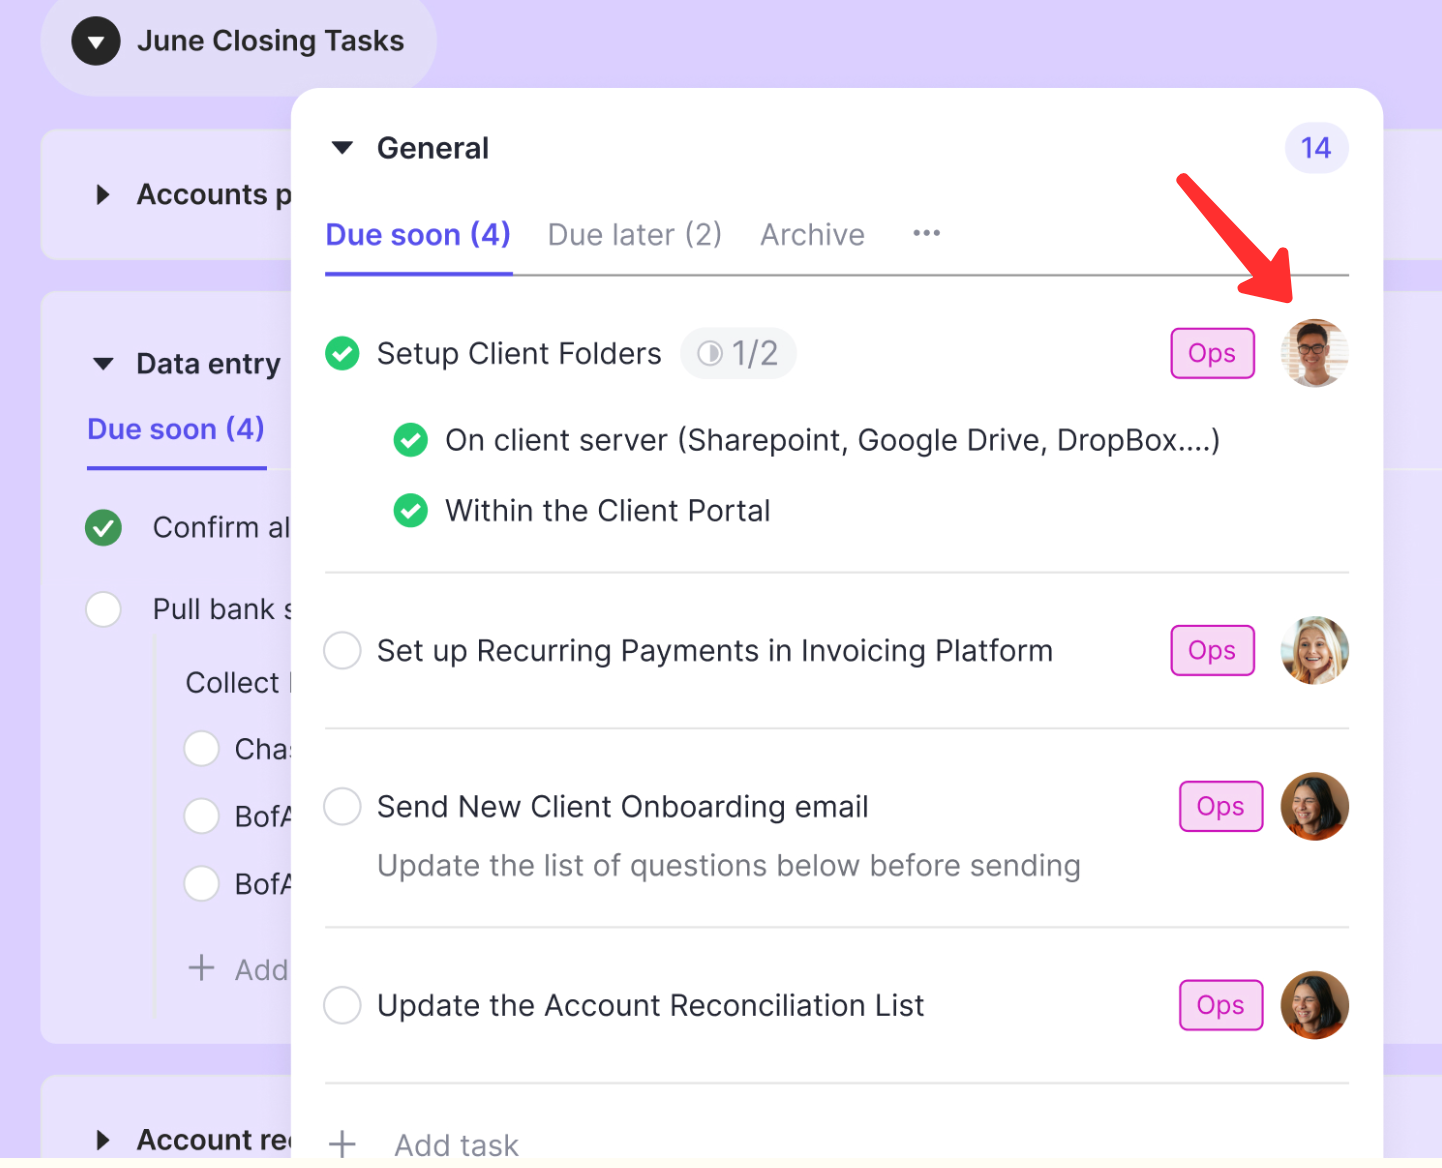The height and width of the screenshot is (1168, 1442).
Task: Collapse June Closing Tasks dropdown arrow
Action: coord(96,42)
